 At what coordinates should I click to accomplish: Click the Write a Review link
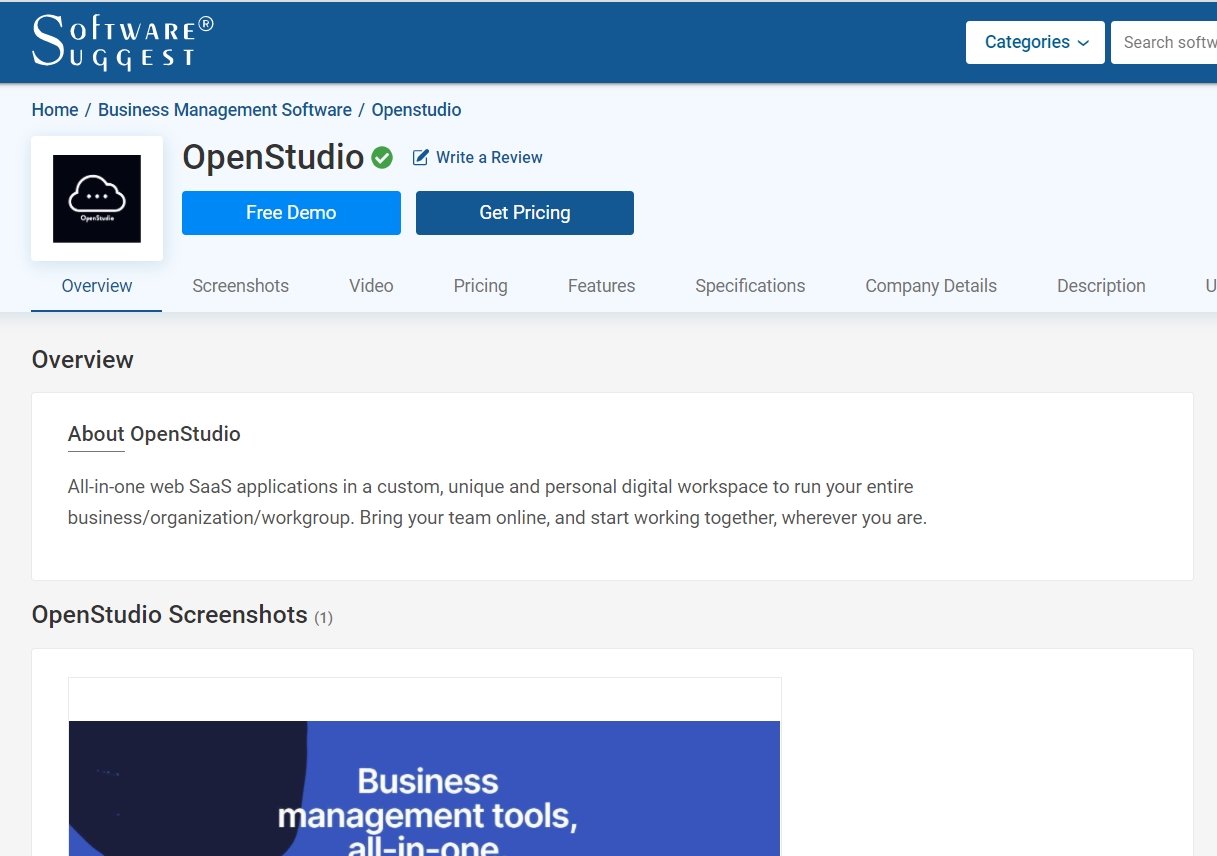pyautogui.click(x=478, y=157)
